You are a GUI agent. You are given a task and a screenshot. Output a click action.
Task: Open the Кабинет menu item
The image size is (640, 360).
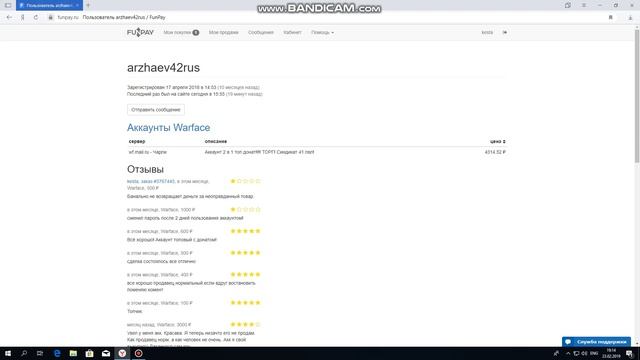tap(292, 32)
